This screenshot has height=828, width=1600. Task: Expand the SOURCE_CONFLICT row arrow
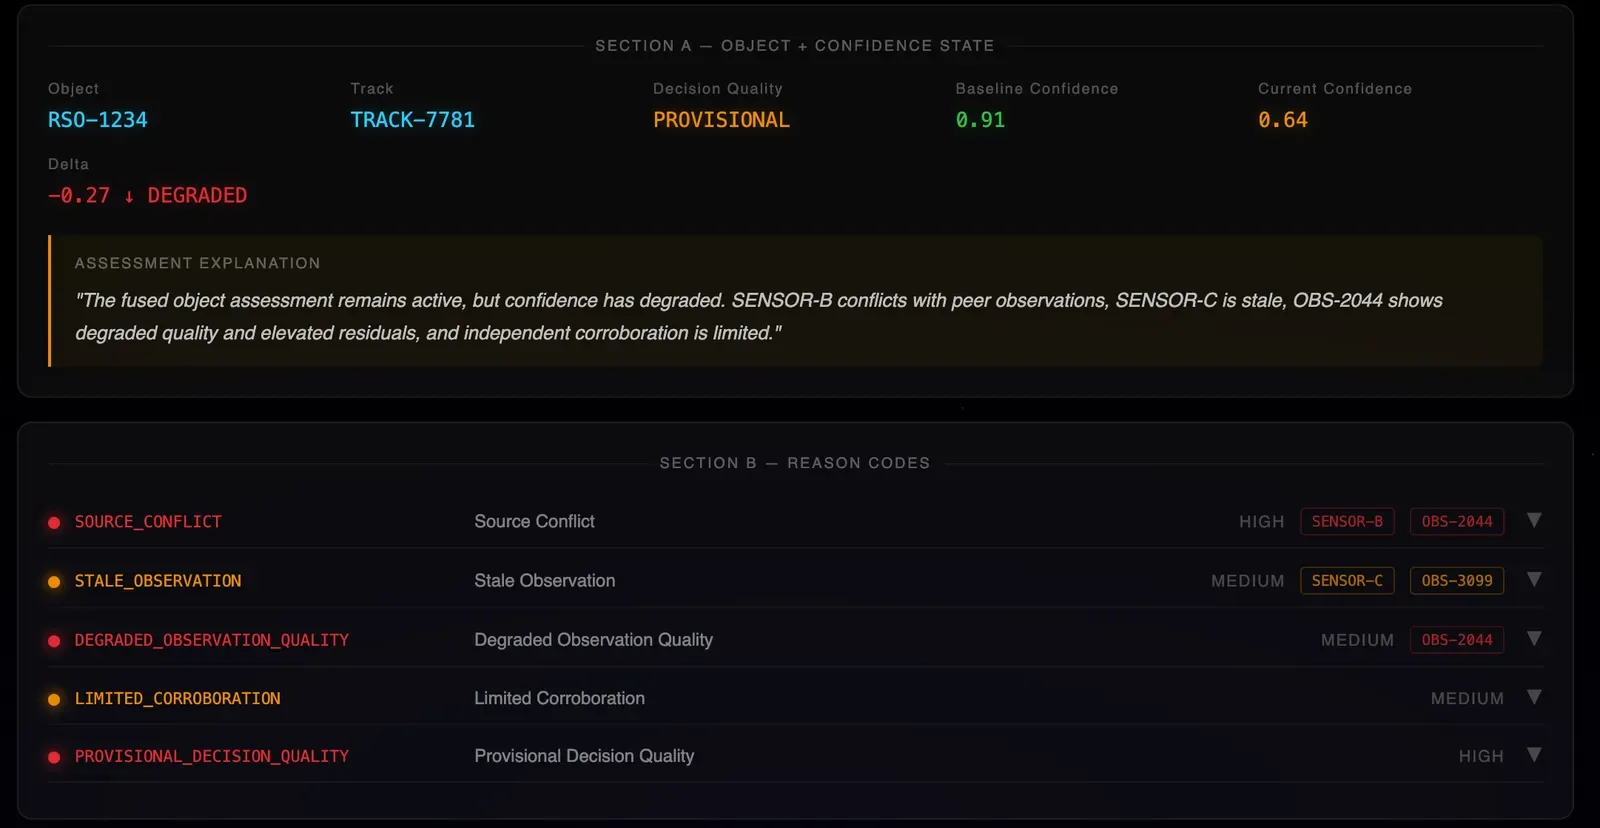(1534, 520)
